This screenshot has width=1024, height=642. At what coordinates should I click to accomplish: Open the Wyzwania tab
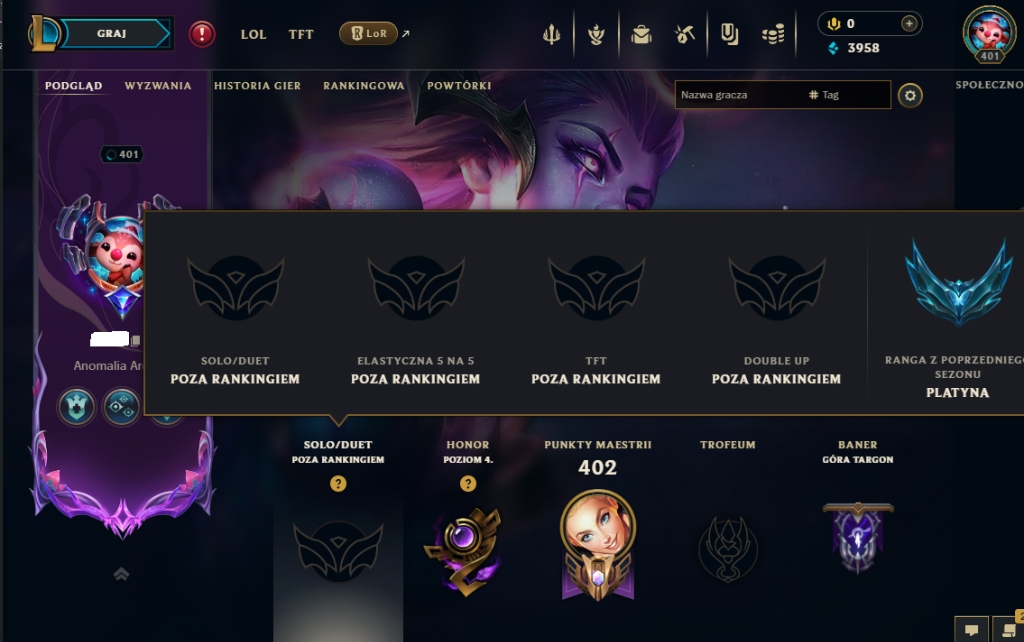tap(158, 86)
